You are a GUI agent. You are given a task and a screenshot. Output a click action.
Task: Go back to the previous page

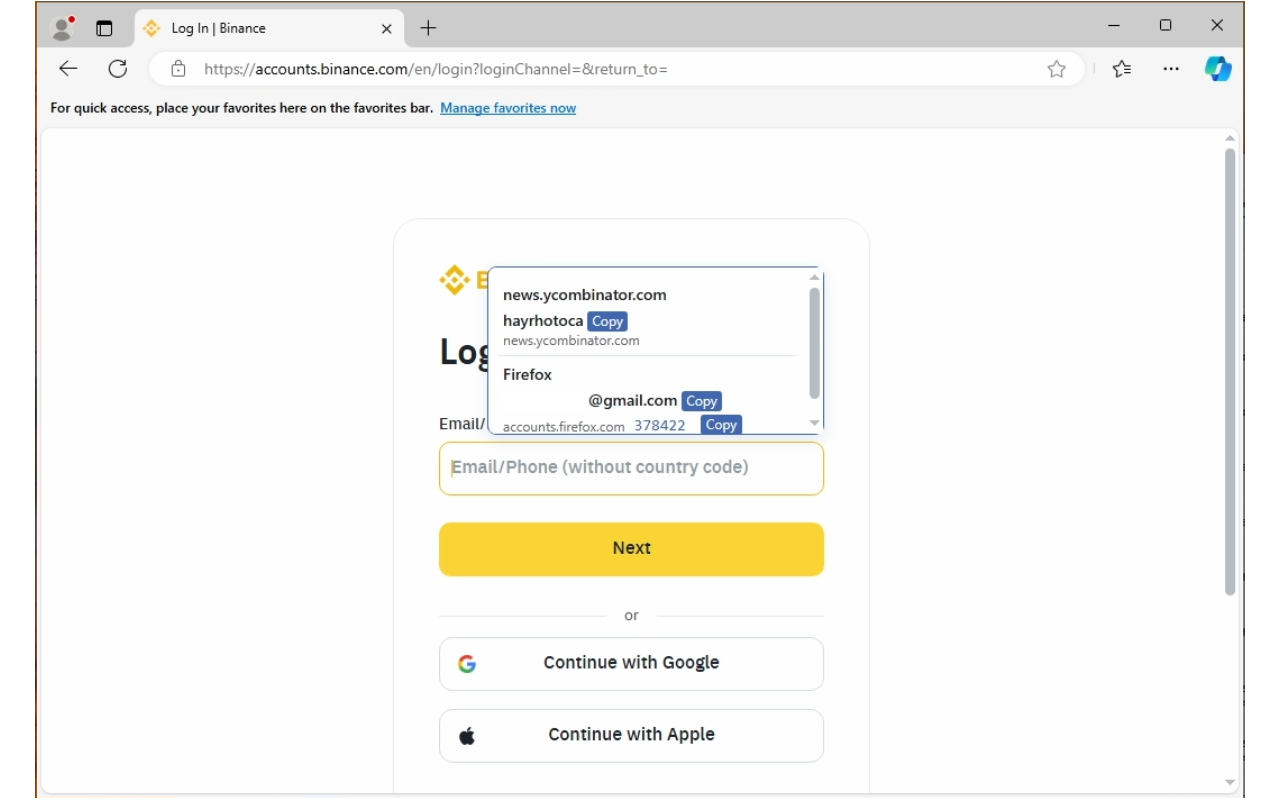click(x=68, y=69)
